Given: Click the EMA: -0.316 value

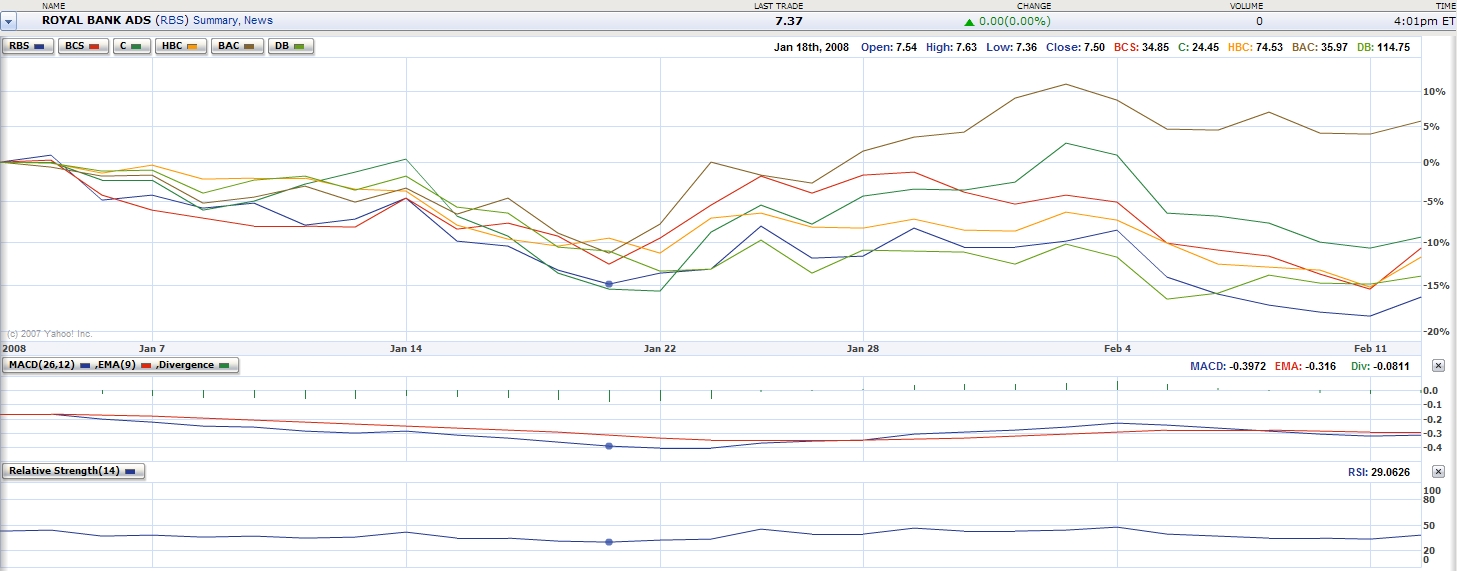Looking at the screenshot, I should click(x=1305, y=366).
